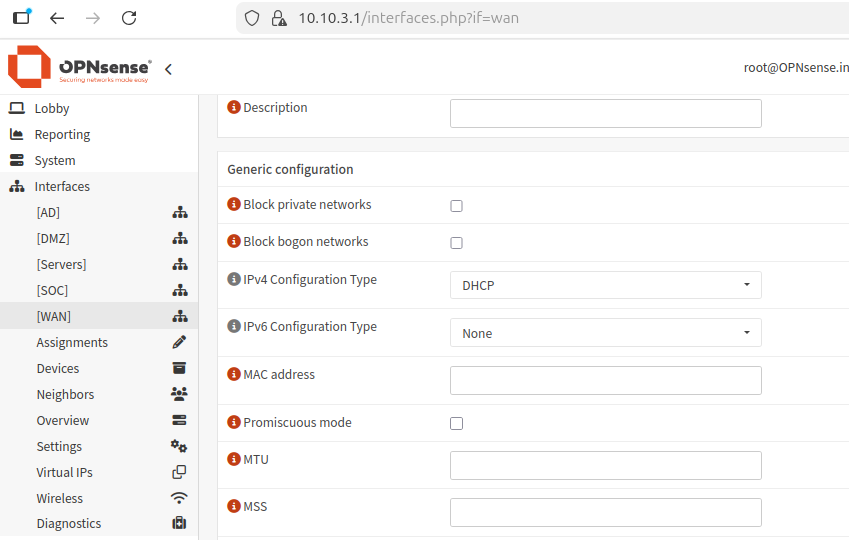
Task: Open the Assignments link in sidebar
Action: [x=72, y=343]
